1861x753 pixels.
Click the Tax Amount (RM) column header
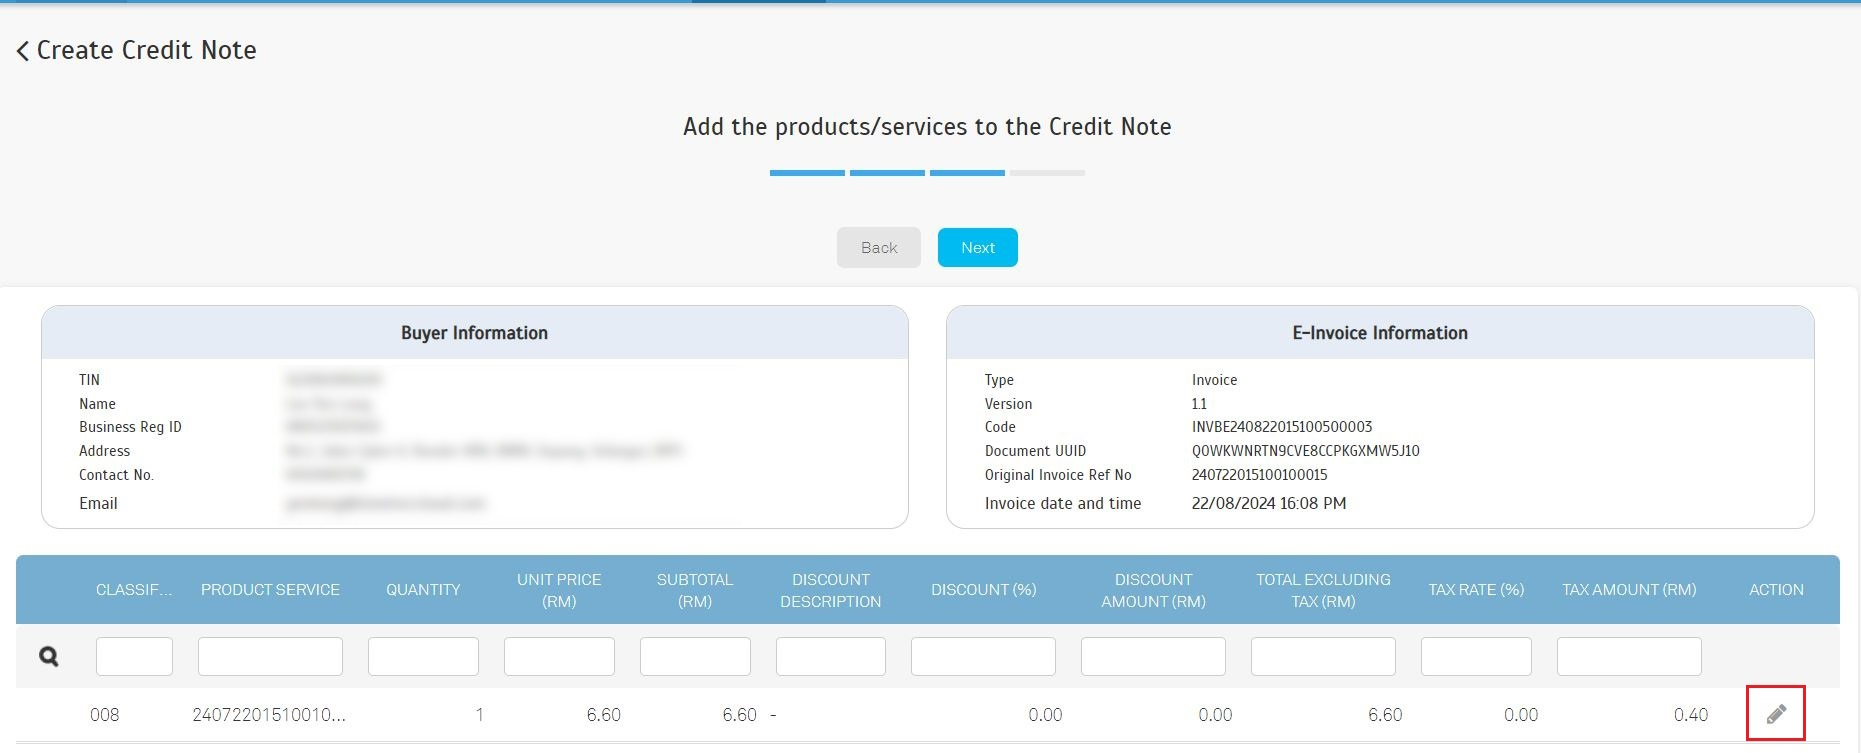(1629, 590)
